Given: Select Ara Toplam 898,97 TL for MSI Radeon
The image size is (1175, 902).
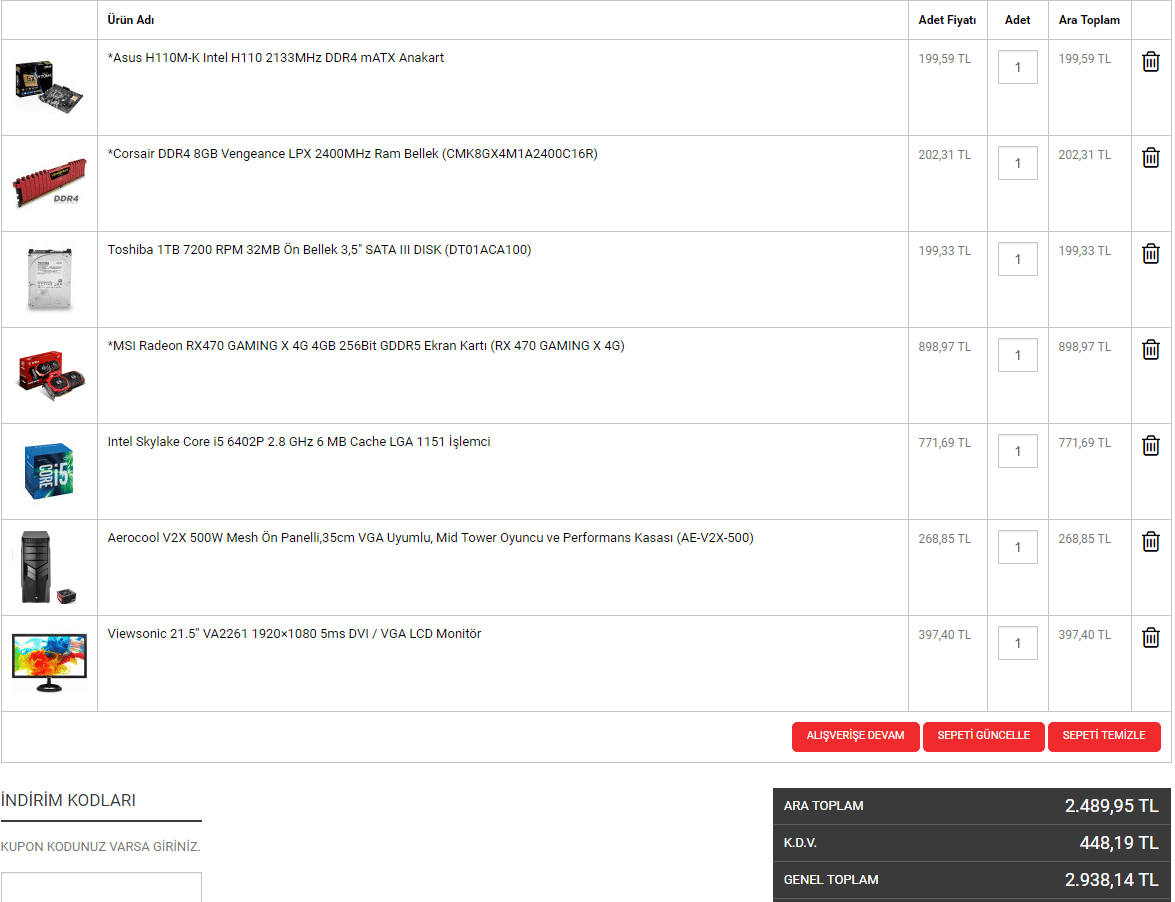Looking at the screenshot, I should coord(1084,346).
